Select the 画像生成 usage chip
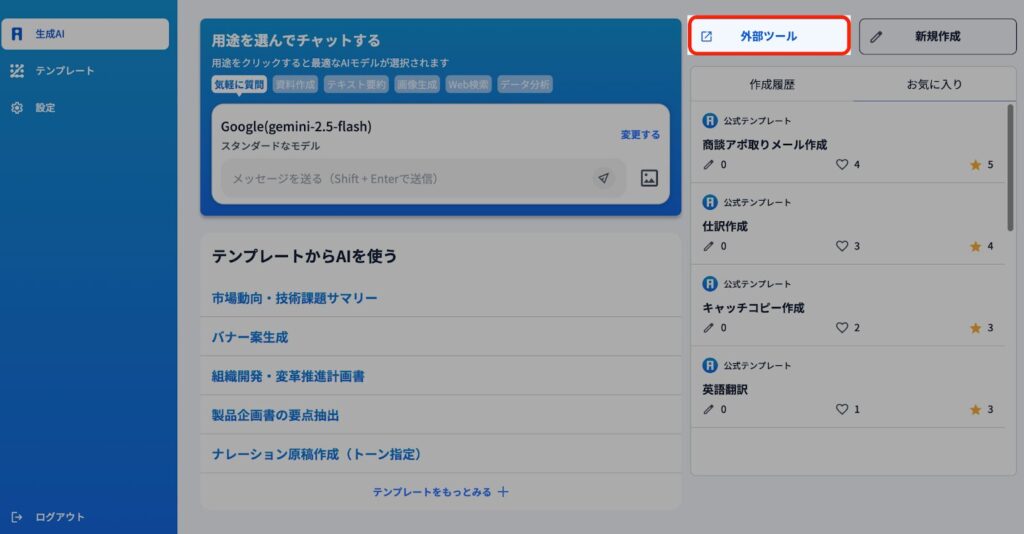Viewport: 1024px width, 534px height. pos(416,85)
